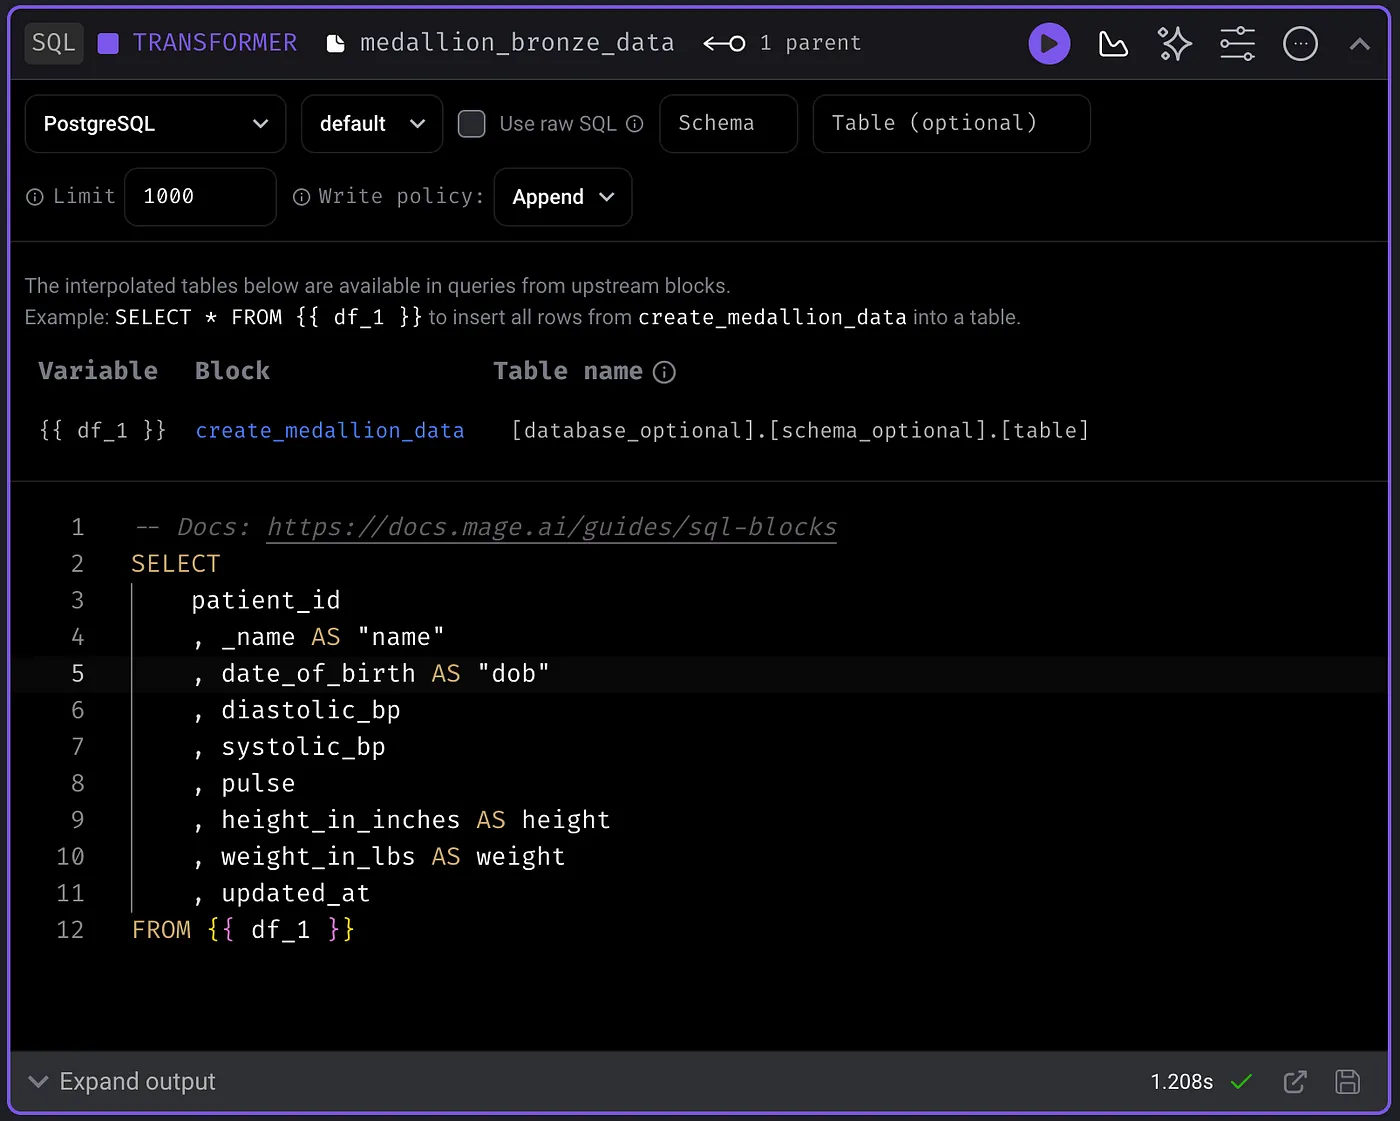The height and width of the screenshot is (1121, 1400).
Task: Click updated_at on line 11
Action: (295, 894)
